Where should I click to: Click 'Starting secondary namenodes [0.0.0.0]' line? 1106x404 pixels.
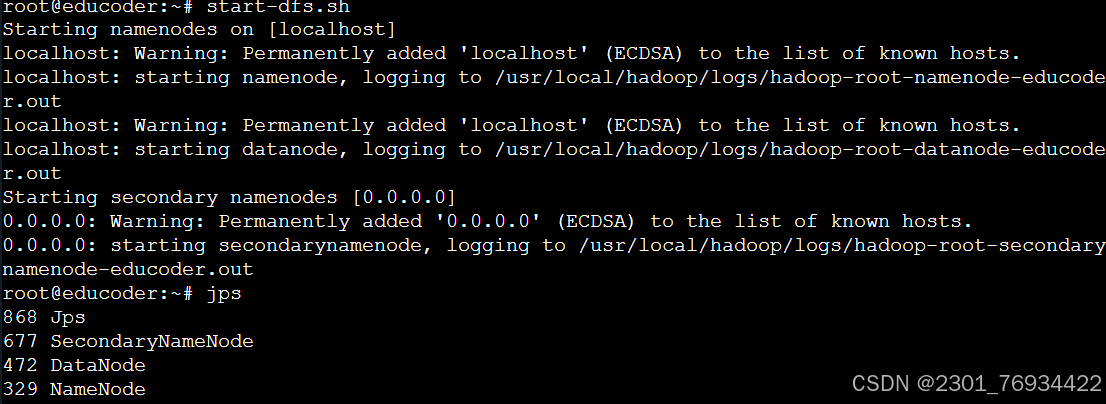point(229,197)
